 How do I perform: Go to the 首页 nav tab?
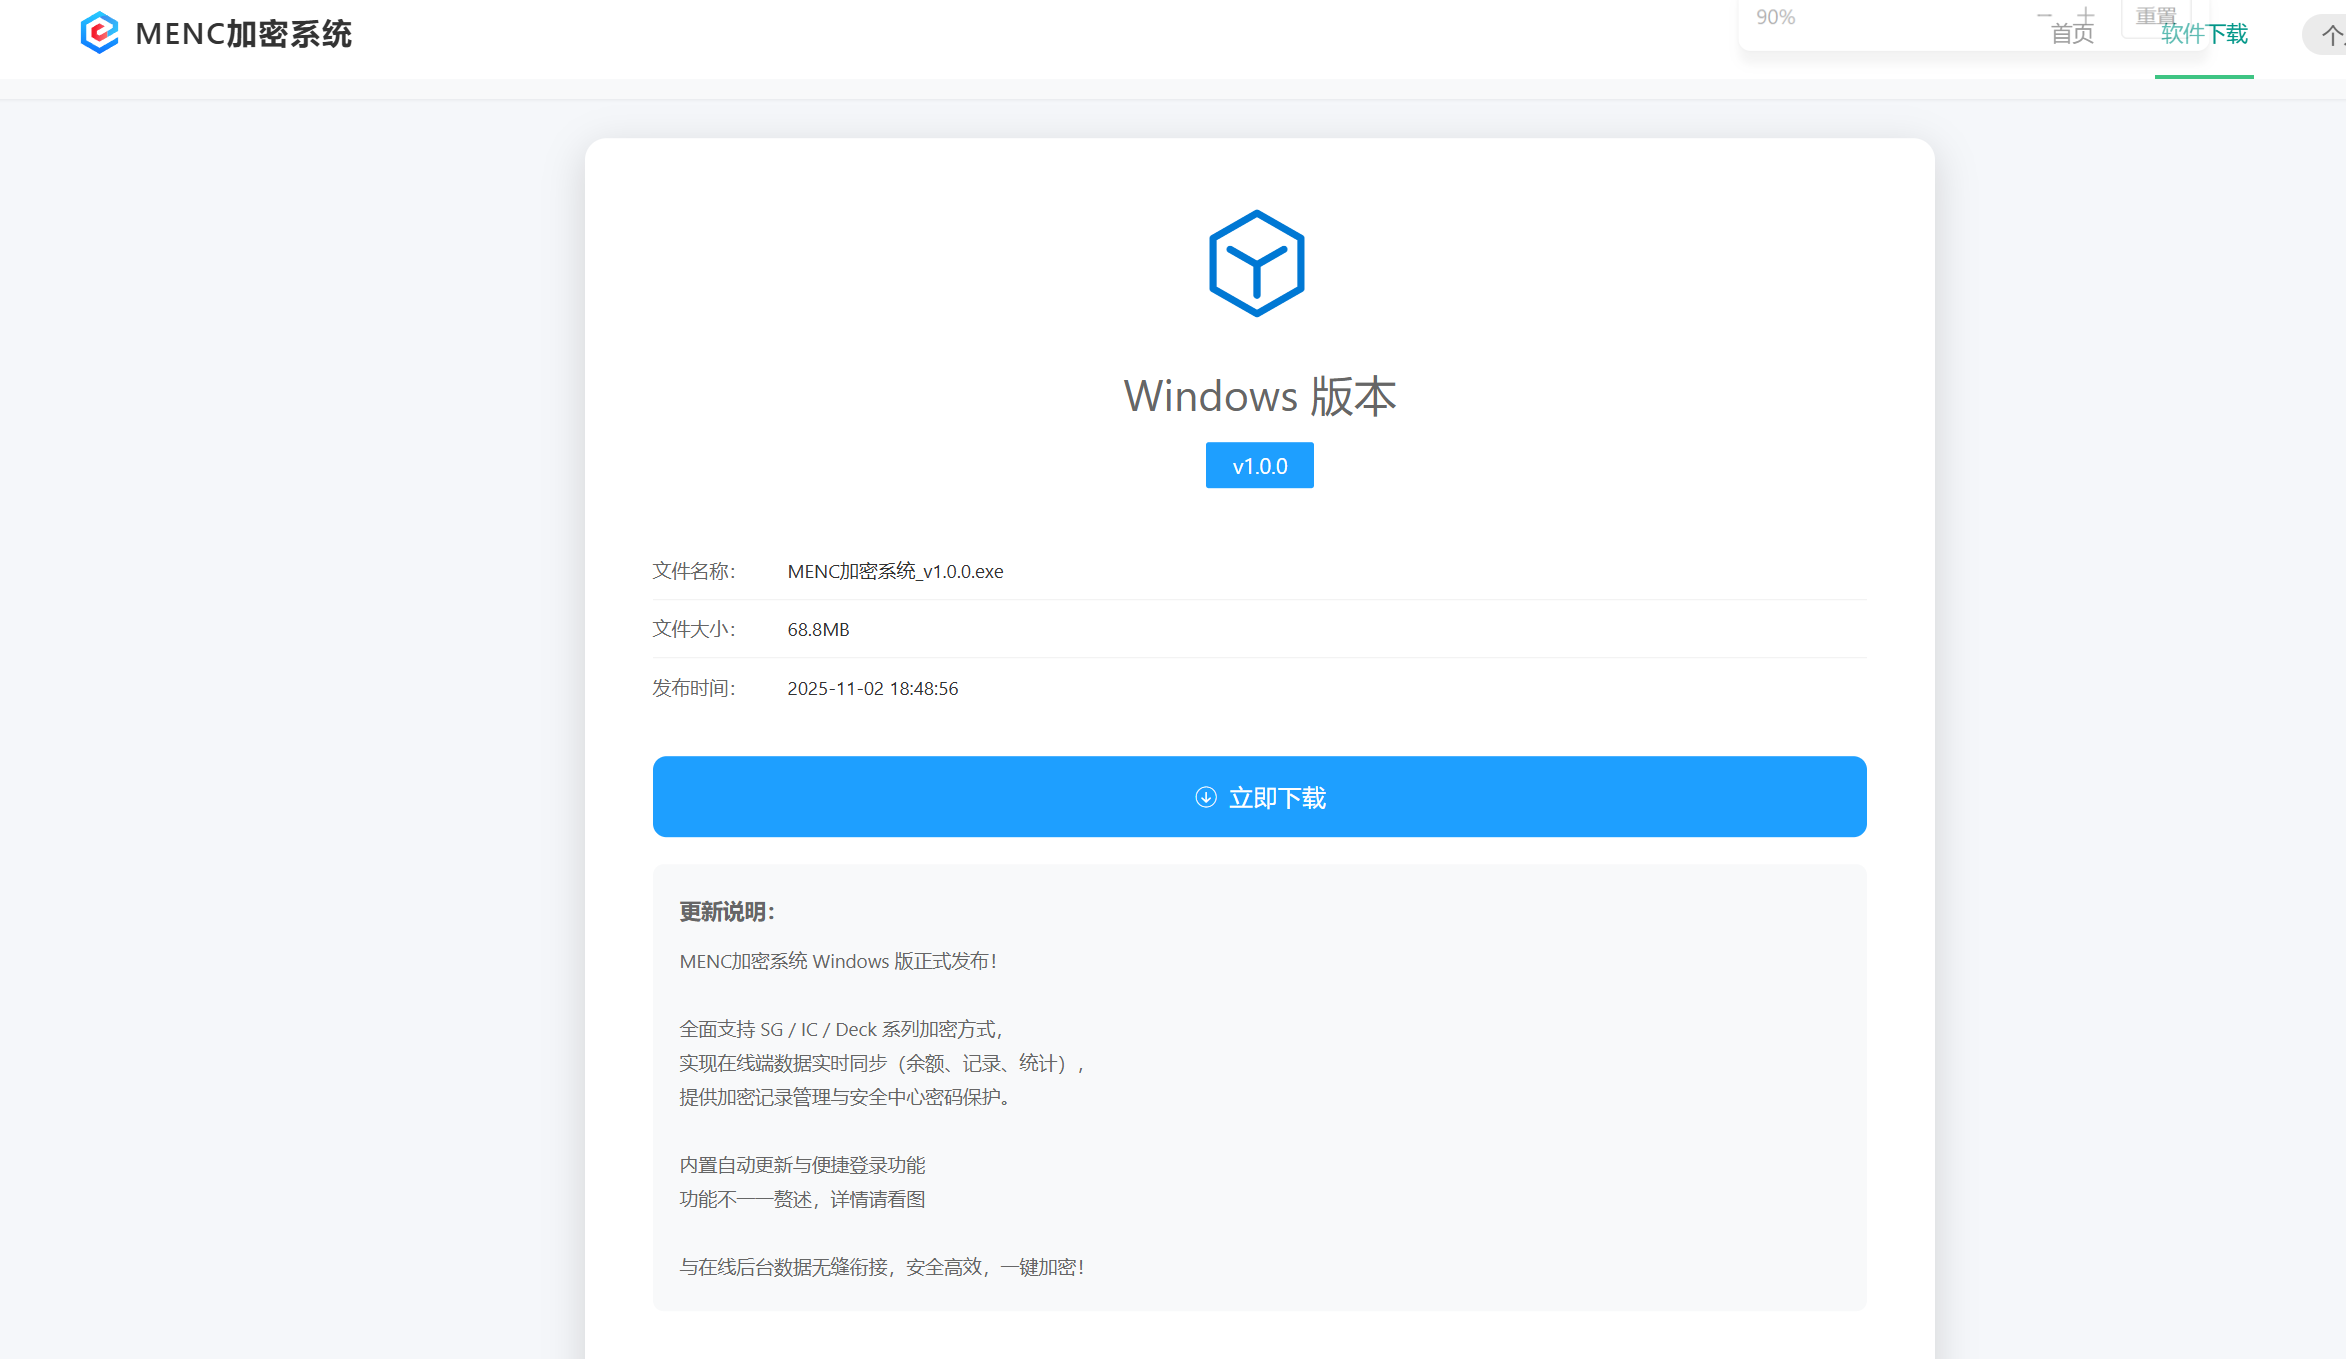click(2072, 36)
